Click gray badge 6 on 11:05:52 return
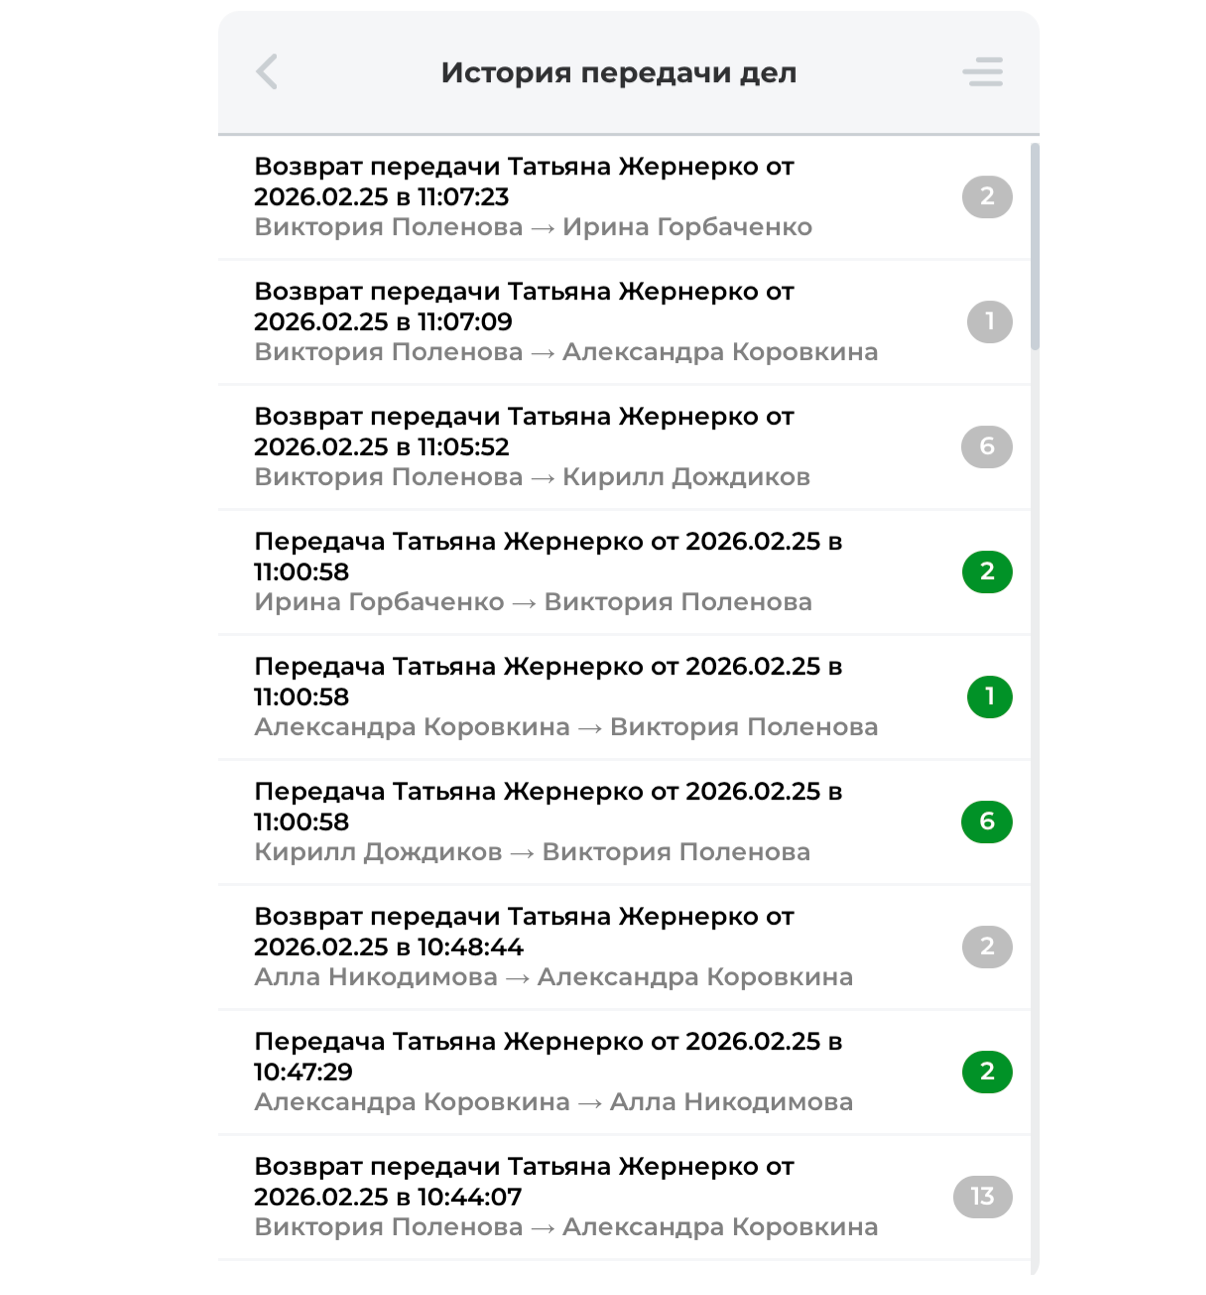 pos(987,447)
